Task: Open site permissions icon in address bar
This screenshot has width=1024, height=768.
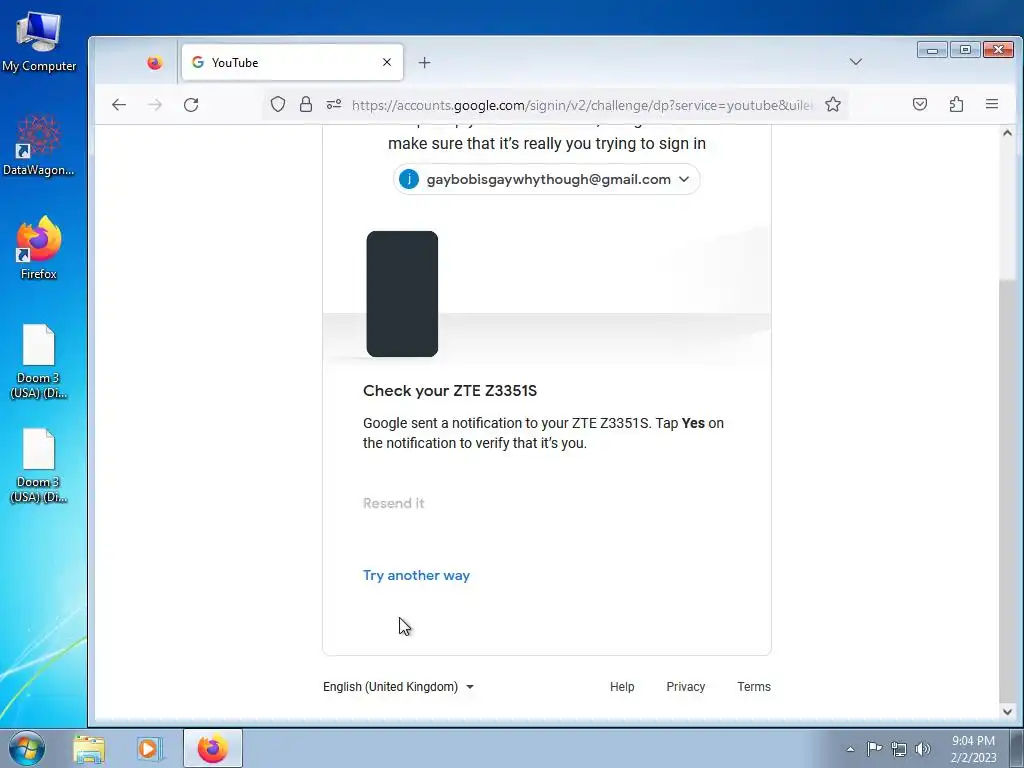Action: click(x=334, y=104)
